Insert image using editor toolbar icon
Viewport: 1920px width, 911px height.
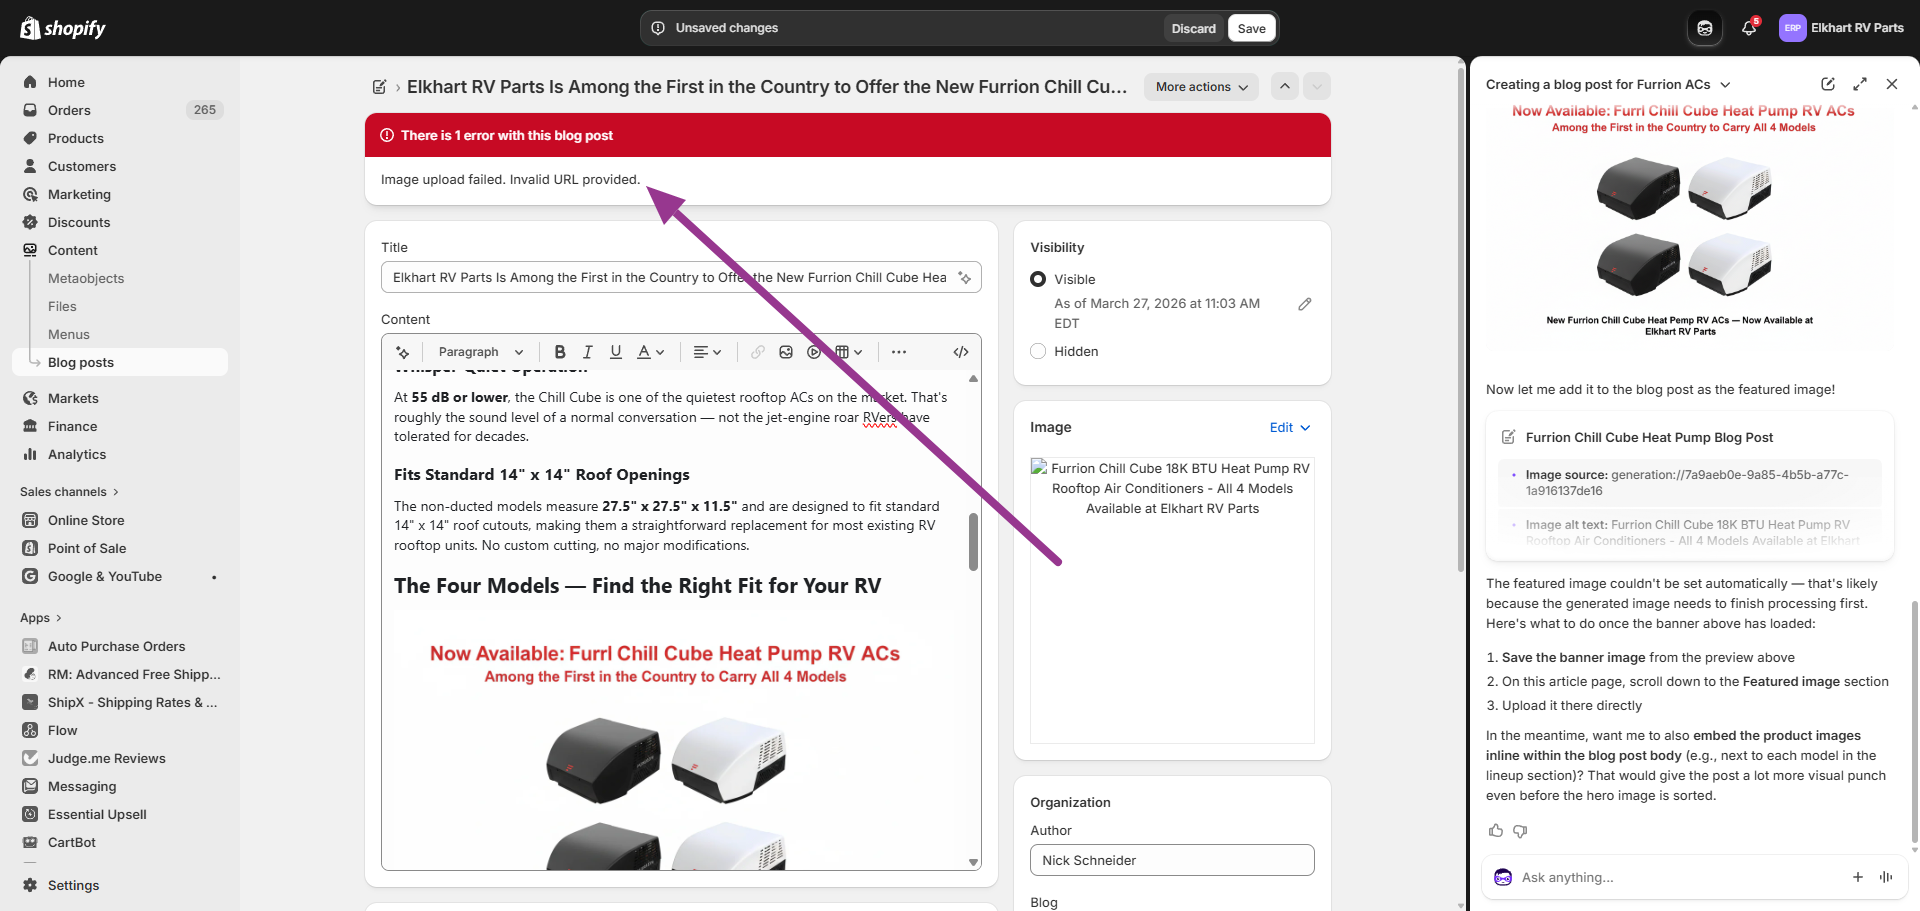coord(786,352)
